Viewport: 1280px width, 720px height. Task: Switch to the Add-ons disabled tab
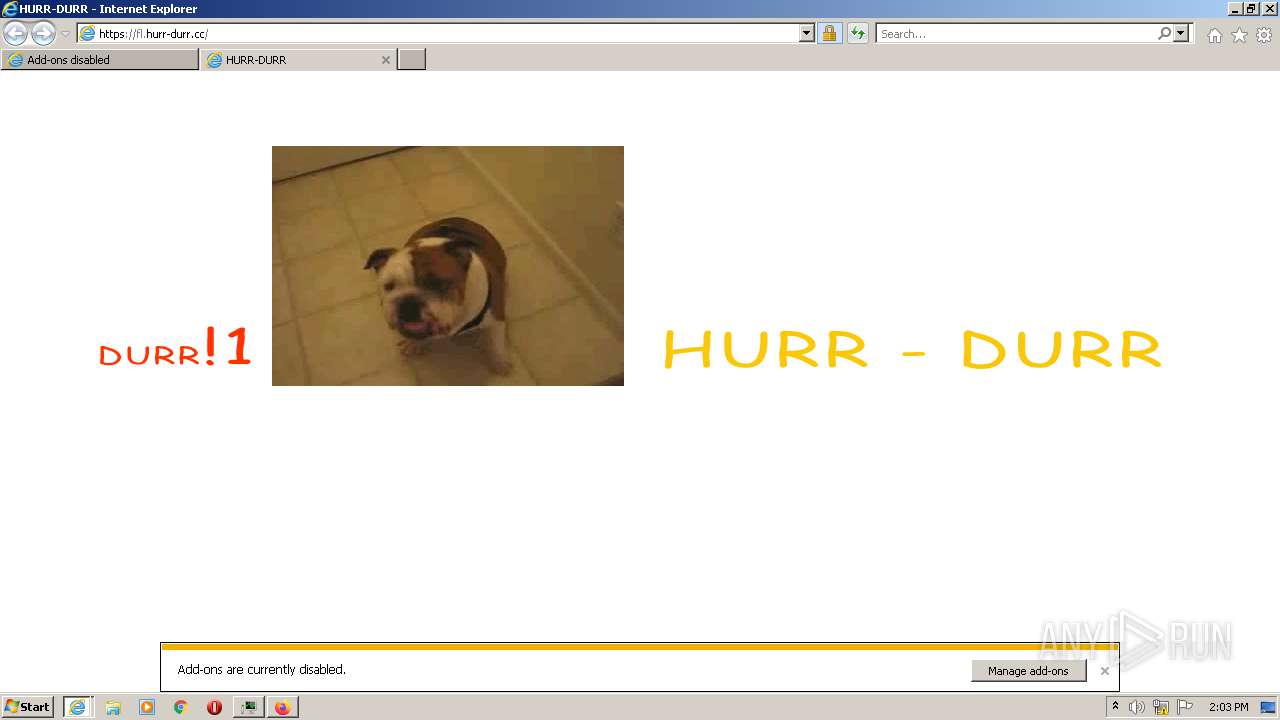click(100, 60)
